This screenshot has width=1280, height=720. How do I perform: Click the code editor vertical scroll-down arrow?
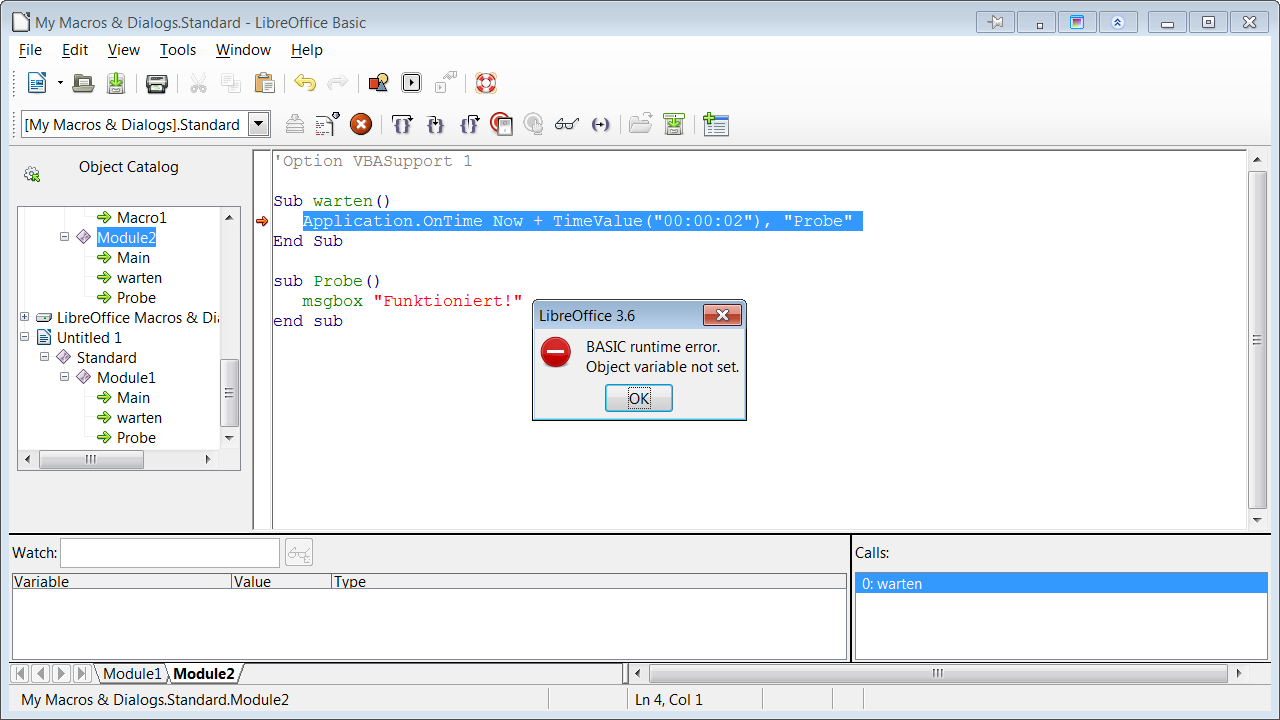click(1258, 520)
